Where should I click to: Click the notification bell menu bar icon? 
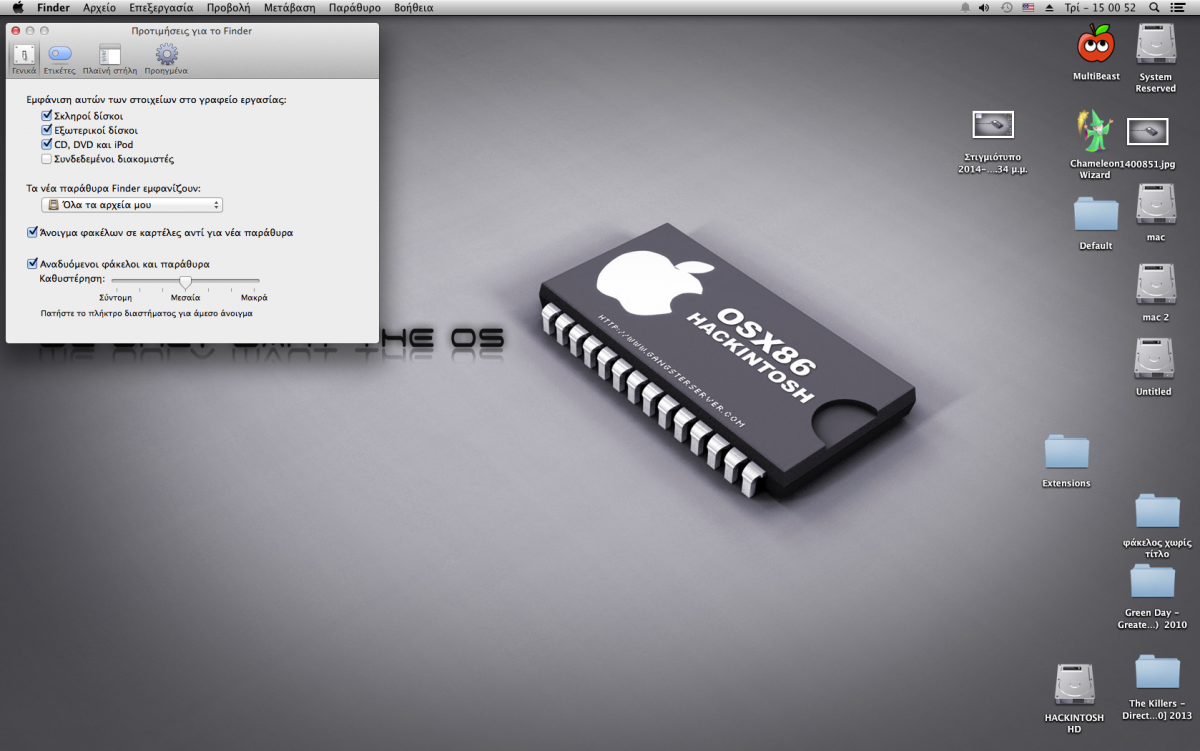point(965,7)
